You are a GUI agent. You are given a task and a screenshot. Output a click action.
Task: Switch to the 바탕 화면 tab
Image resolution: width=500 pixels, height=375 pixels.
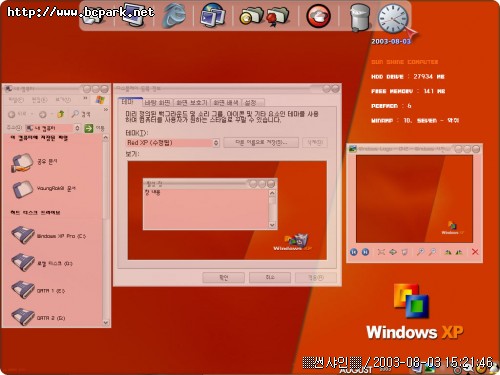[x=157, y=102]
